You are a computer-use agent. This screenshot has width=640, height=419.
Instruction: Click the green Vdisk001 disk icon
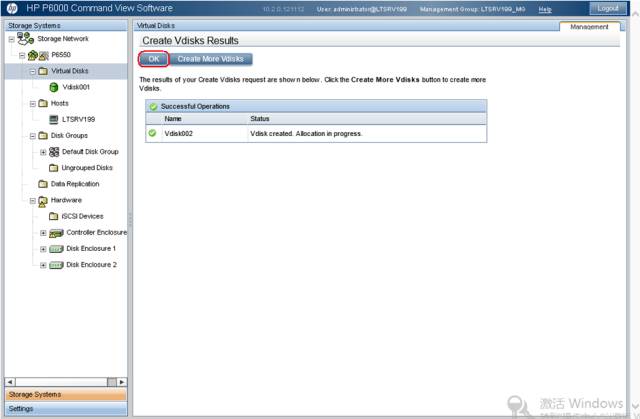point(53,87)
